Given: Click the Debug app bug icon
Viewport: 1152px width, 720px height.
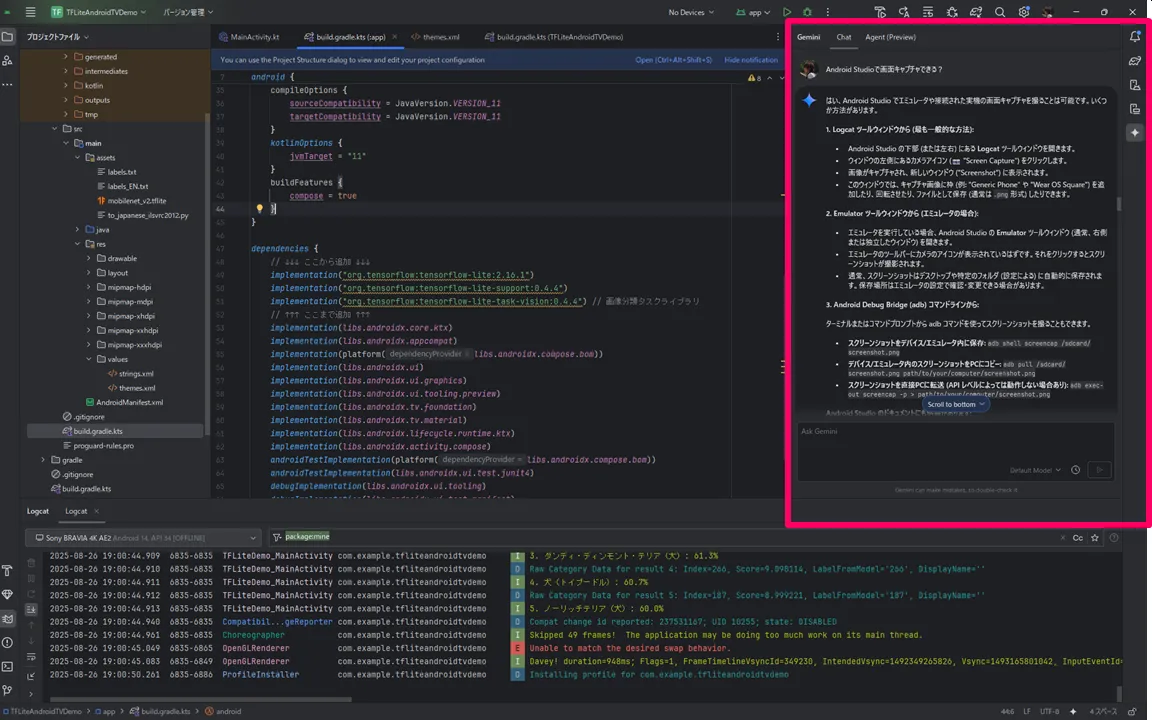Looking at the screenshot, I should pyautogui.click(x=808, y=12).
